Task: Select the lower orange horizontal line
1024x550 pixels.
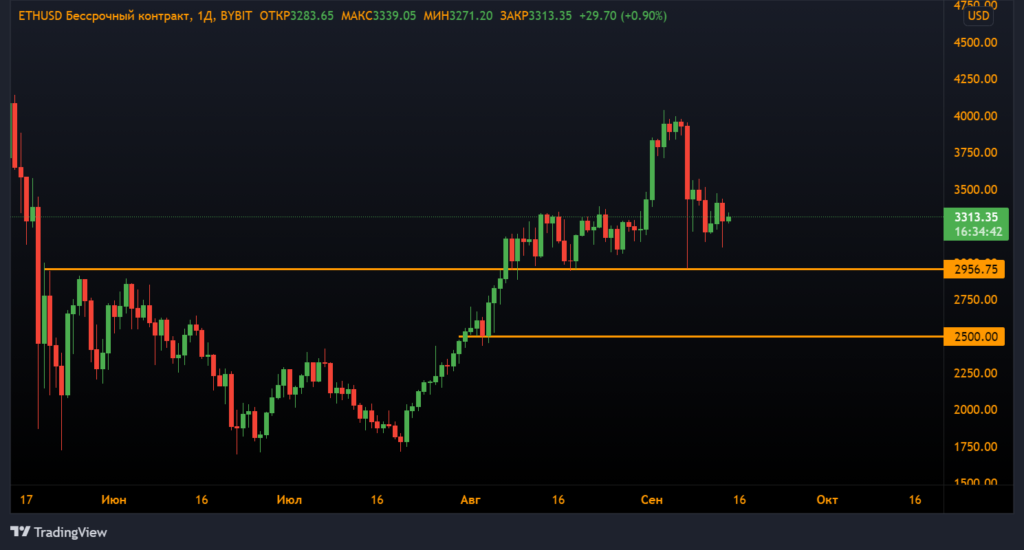Action: pos(700,337)
